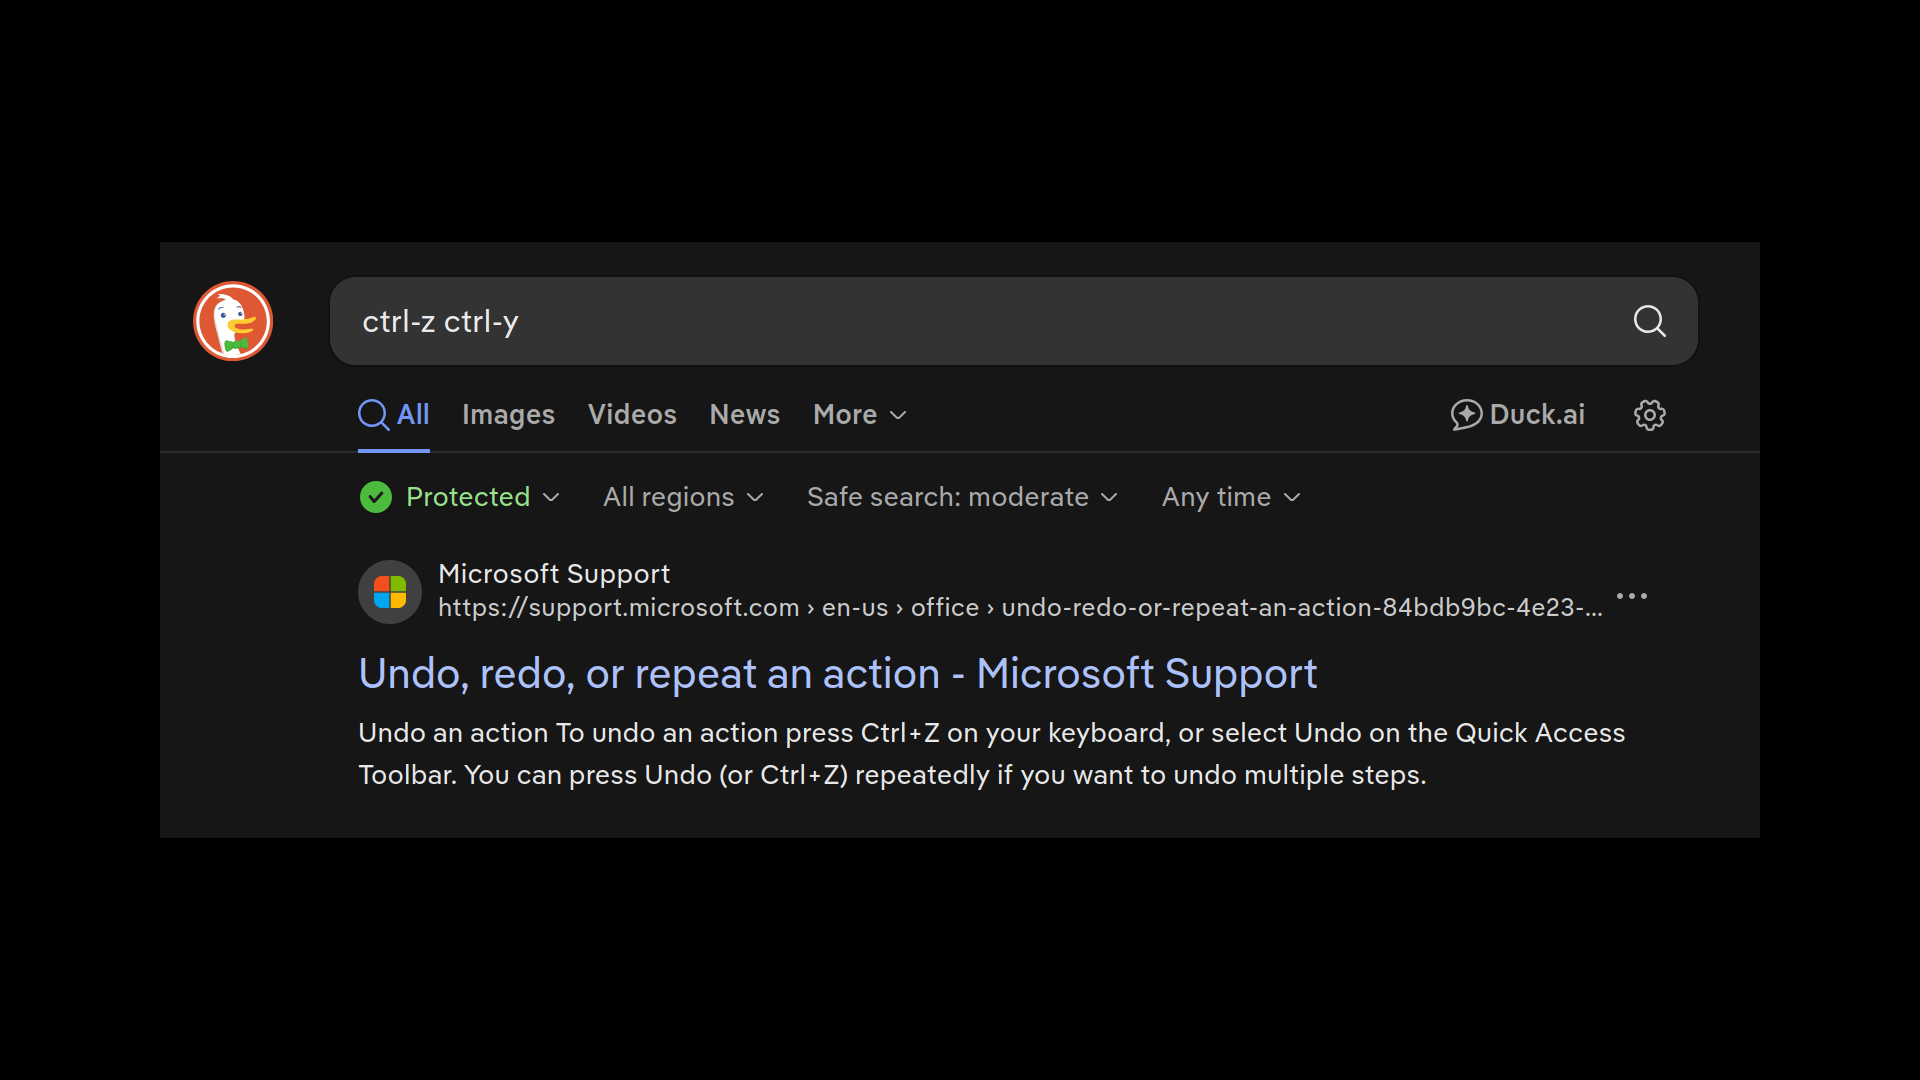This screenshot has height=1080, width=1920.
Task: Open the settings gear icon
Action: coord(1649,415)
